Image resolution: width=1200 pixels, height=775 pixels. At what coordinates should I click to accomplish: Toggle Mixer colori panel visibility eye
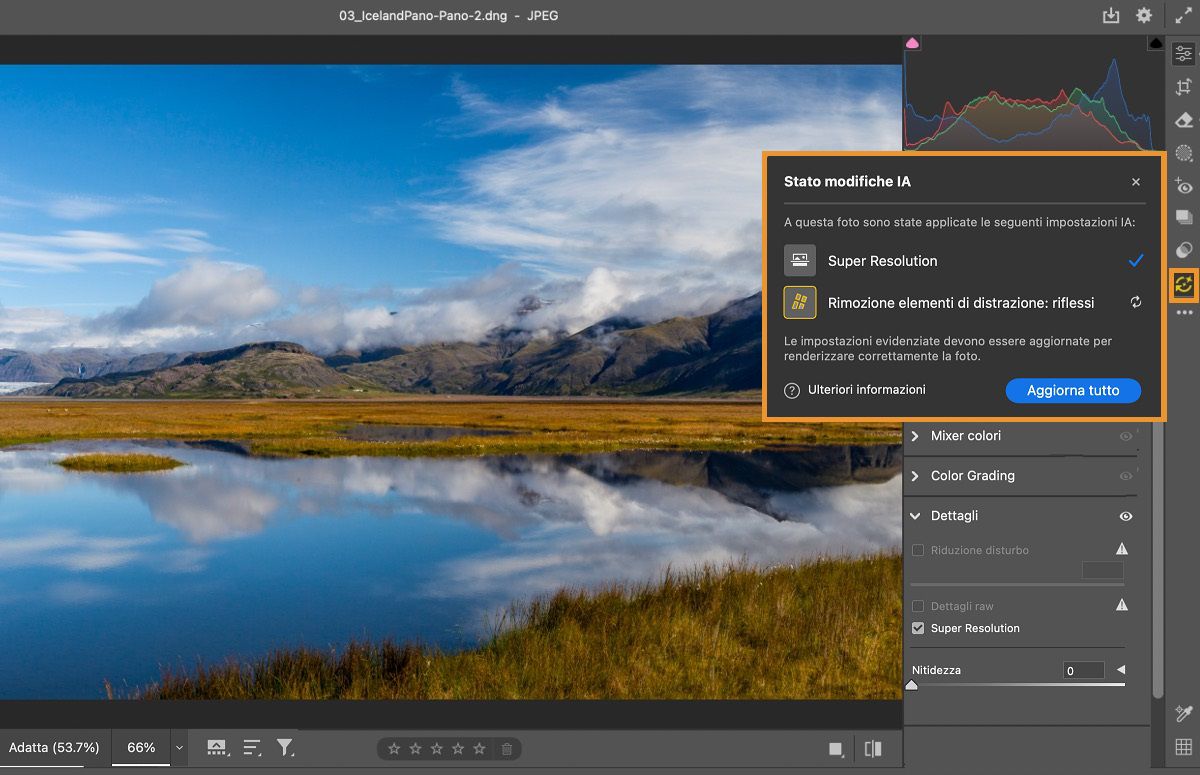pyautogui.click(x=1126, y=437)
